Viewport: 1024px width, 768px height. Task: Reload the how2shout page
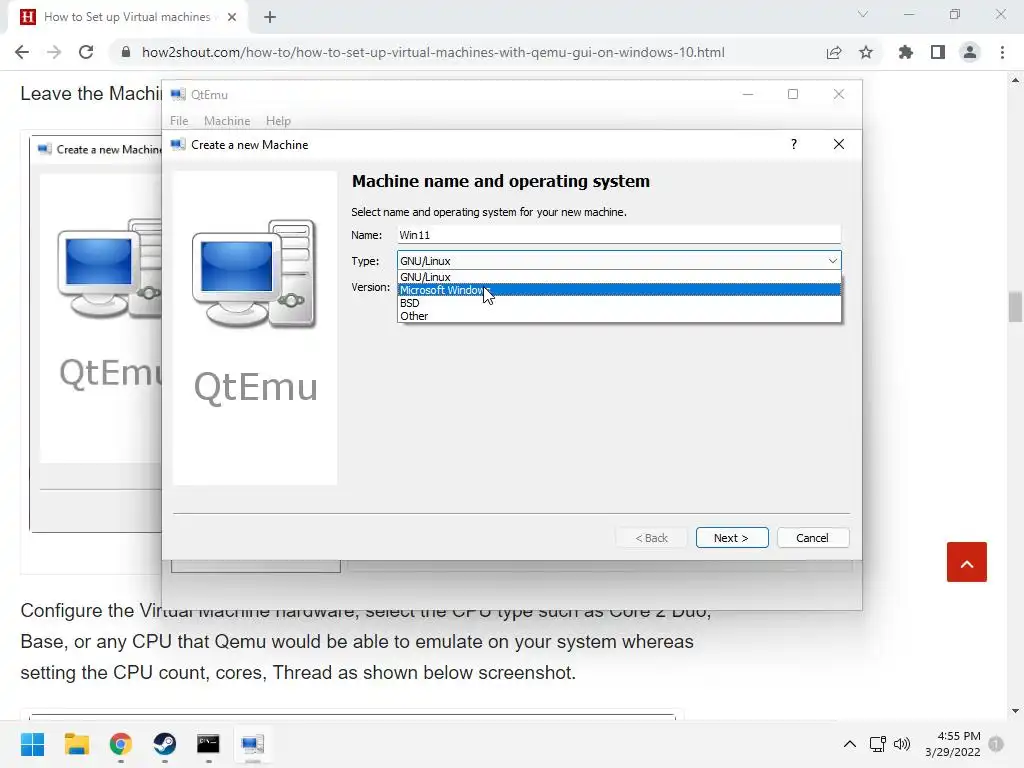pyautogui.click(x=86, y=52)
